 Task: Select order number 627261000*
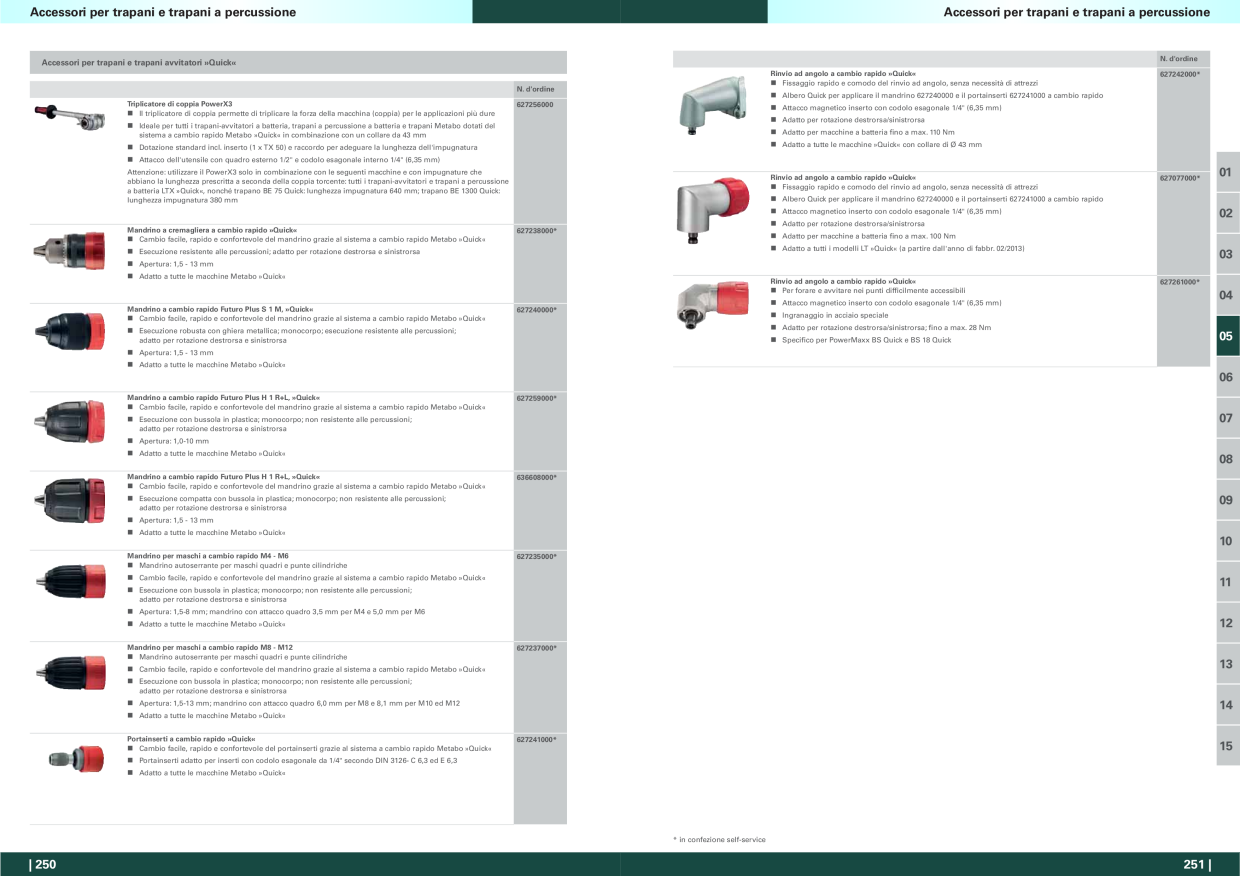point(1180,282)
